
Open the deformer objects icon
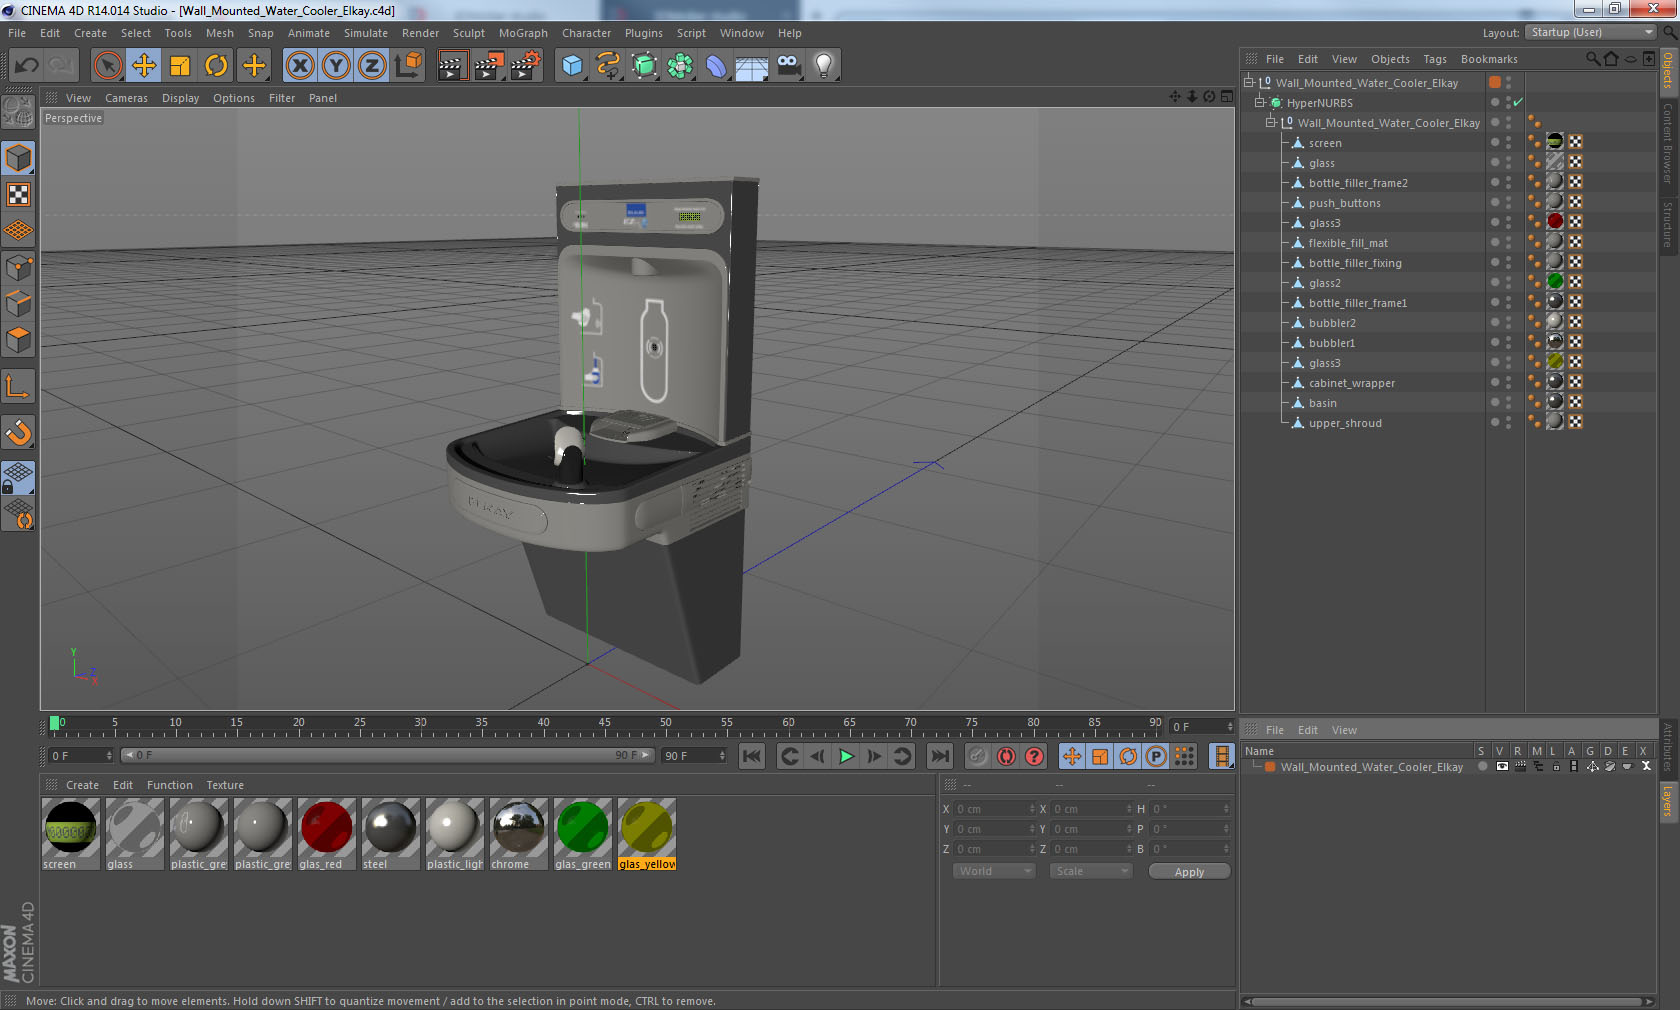pos(716,66)
